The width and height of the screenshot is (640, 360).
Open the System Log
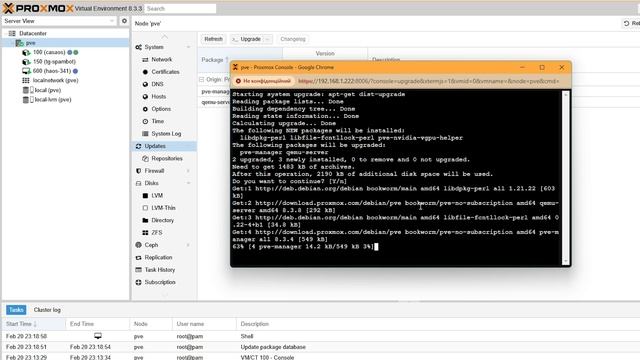pyautogui.click(x=166, y=134)
